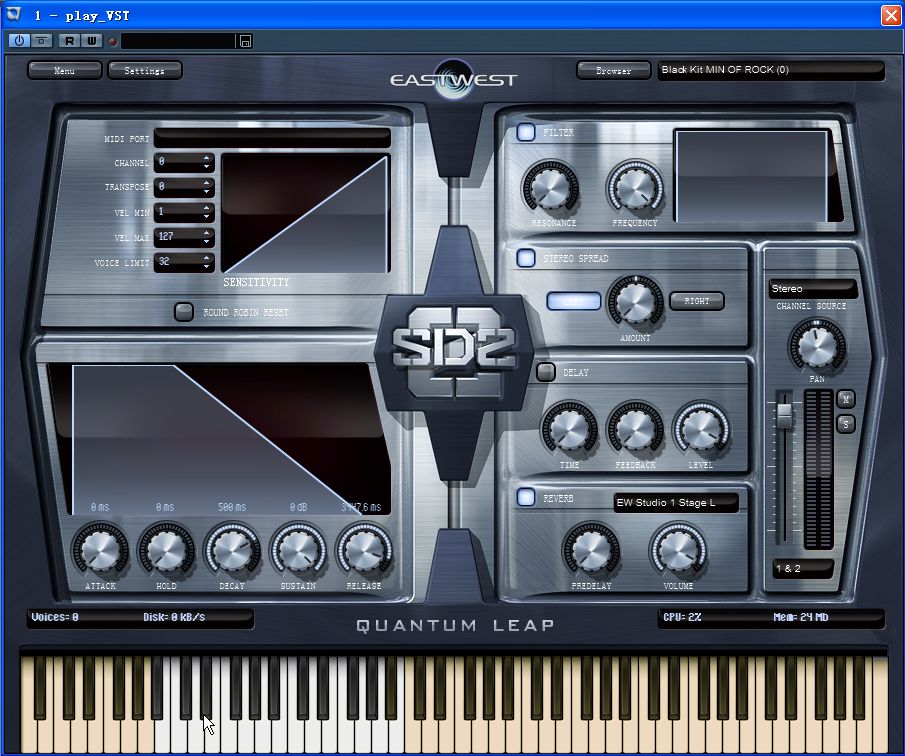Screen dimensions: 905x756
Task: Click the Mem: 24 Mb status readout
Action: click(x=801, y=617)
